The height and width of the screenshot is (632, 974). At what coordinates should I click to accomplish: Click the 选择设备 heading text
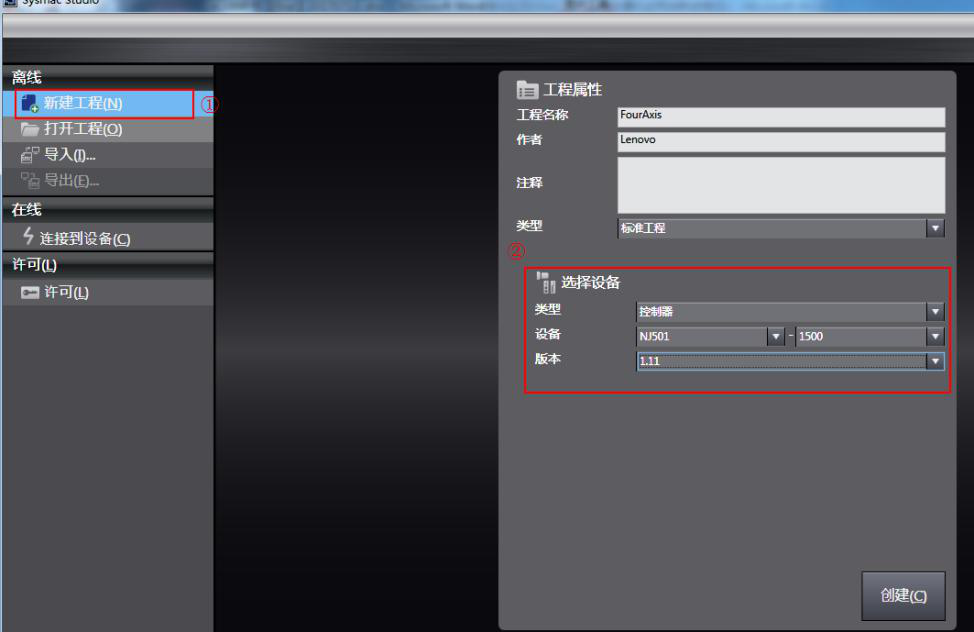pos(590,283)
